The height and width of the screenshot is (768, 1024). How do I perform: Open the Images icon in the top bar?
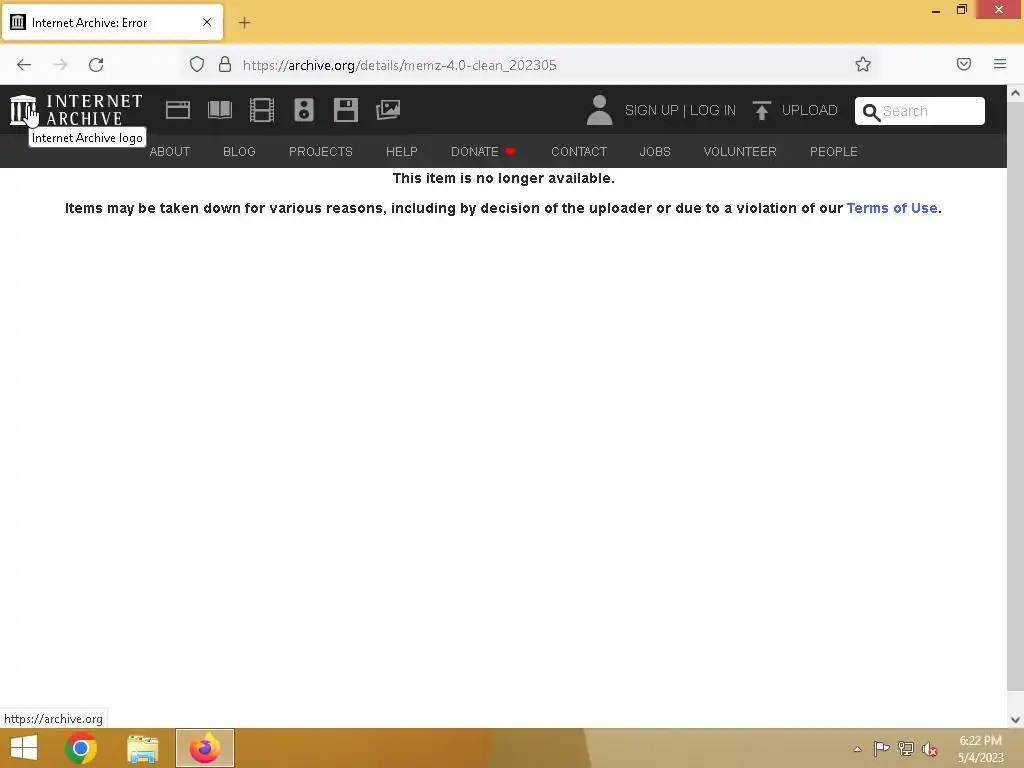pos(388,110)
